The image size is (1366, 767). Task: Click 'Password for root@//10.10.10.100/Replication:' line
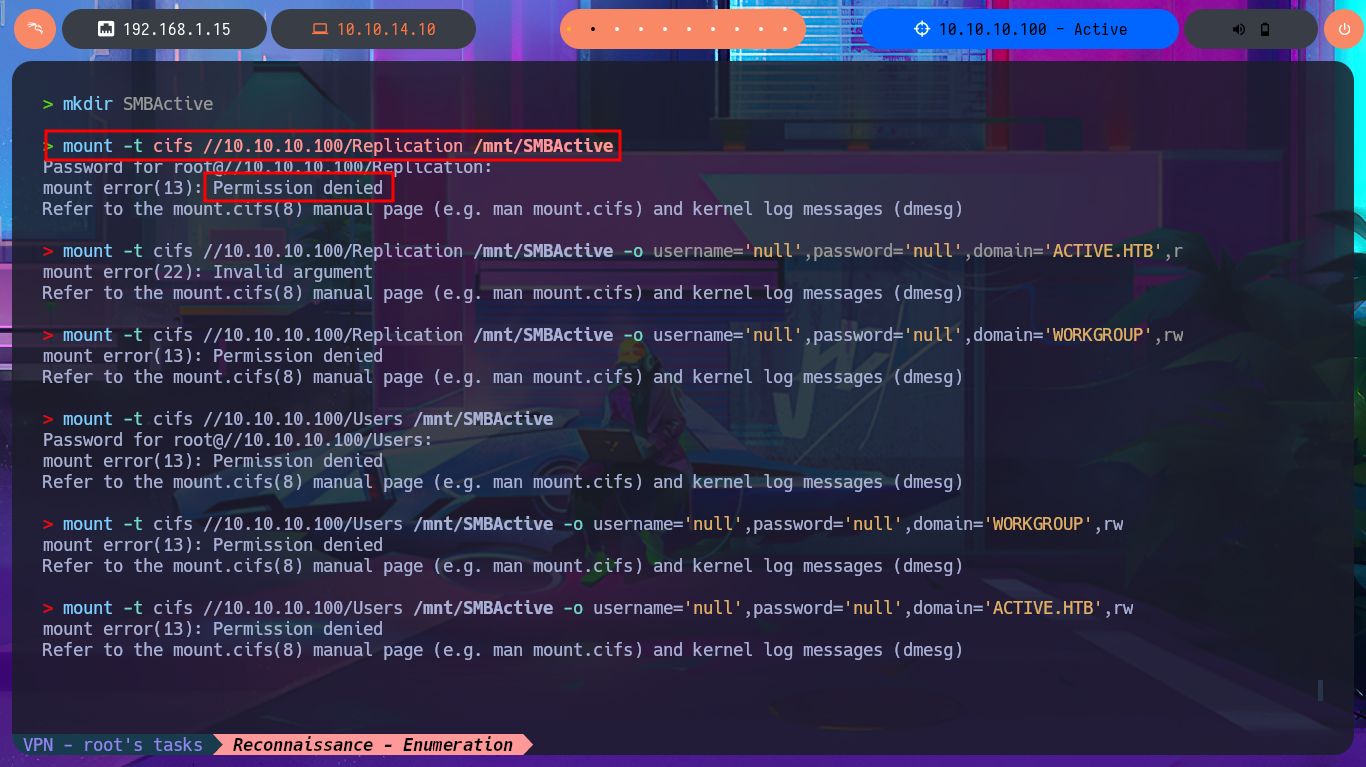(x=268, y=167)
